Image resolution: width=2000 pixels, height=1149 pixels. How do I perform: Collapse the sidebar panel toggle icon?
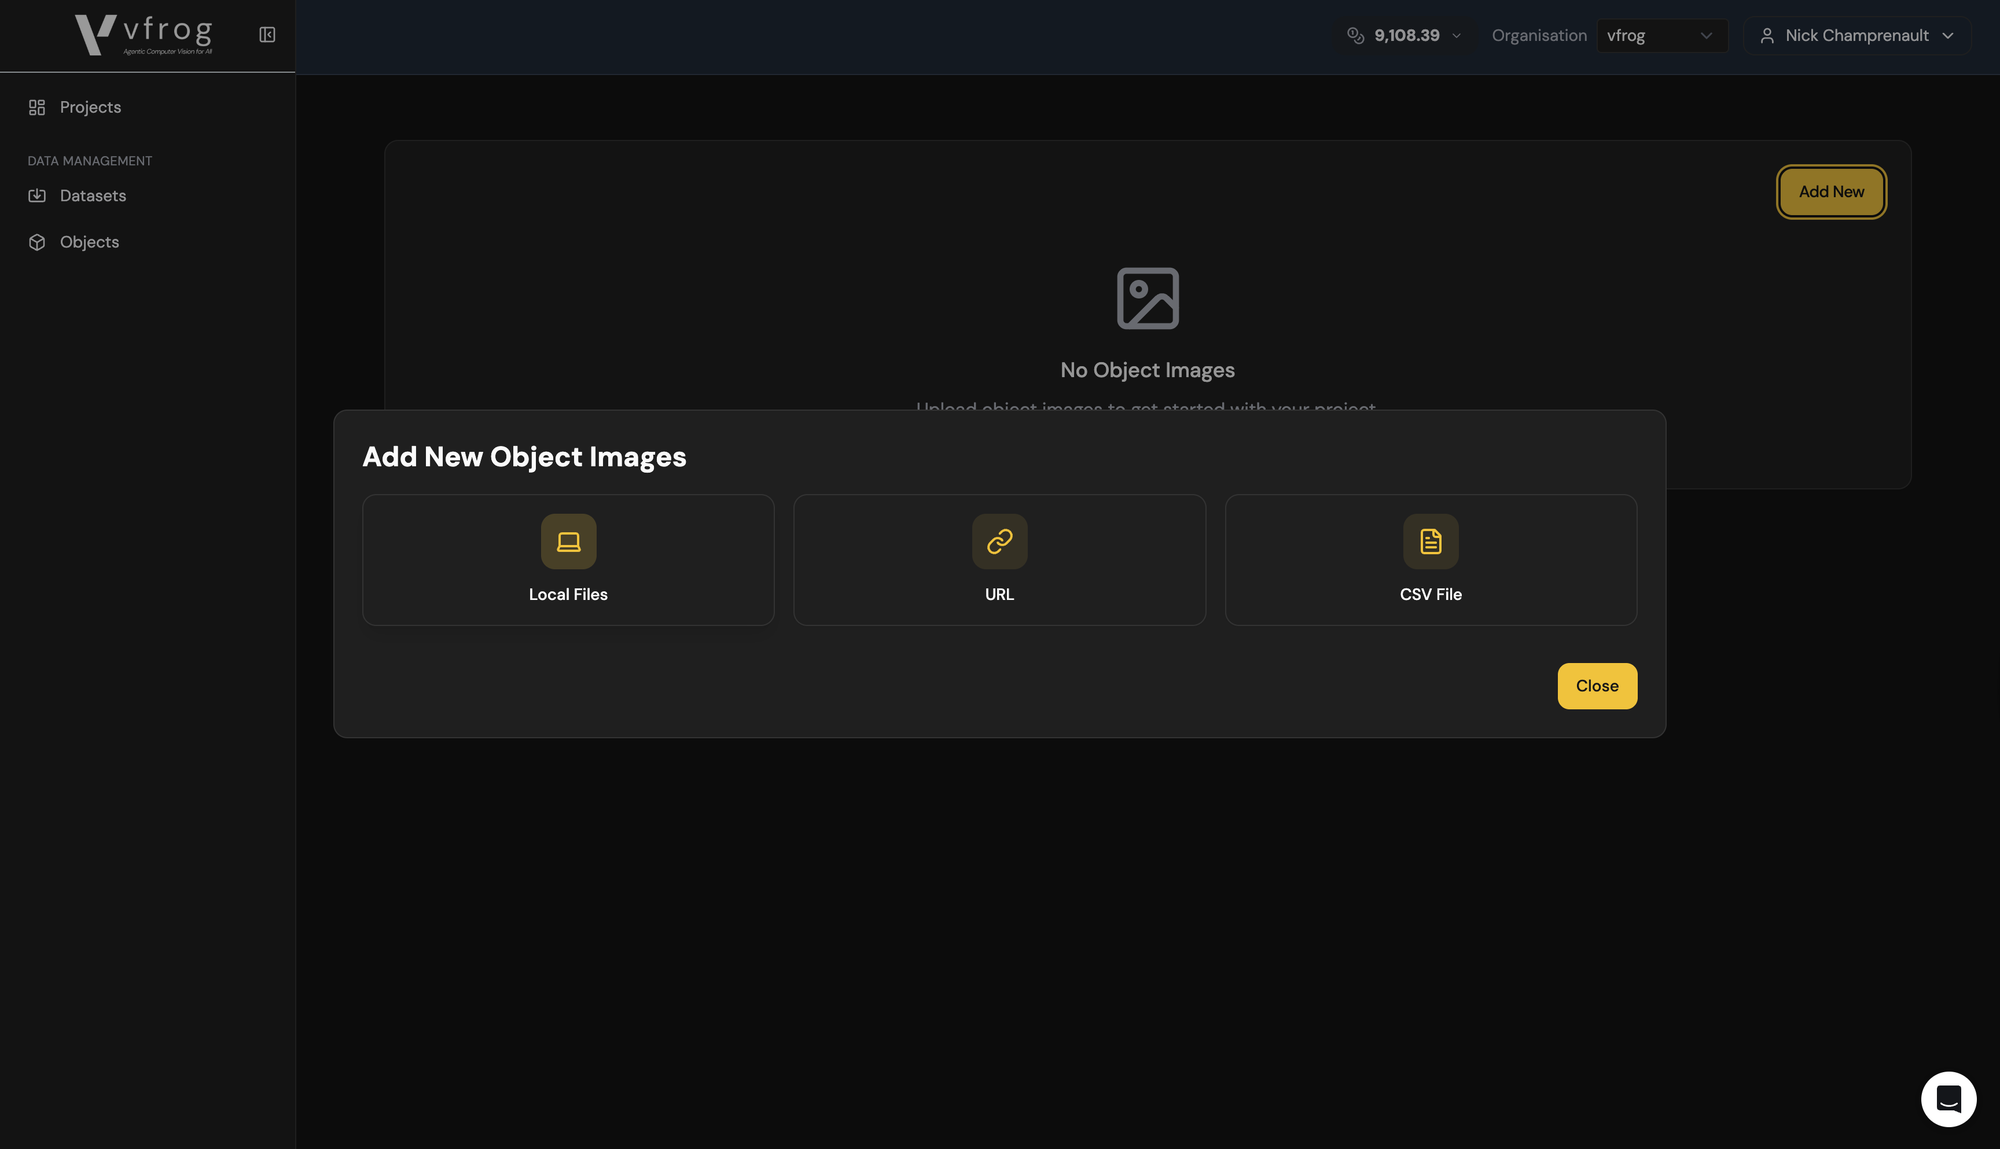pyautogui.click(x=267, y=35)
